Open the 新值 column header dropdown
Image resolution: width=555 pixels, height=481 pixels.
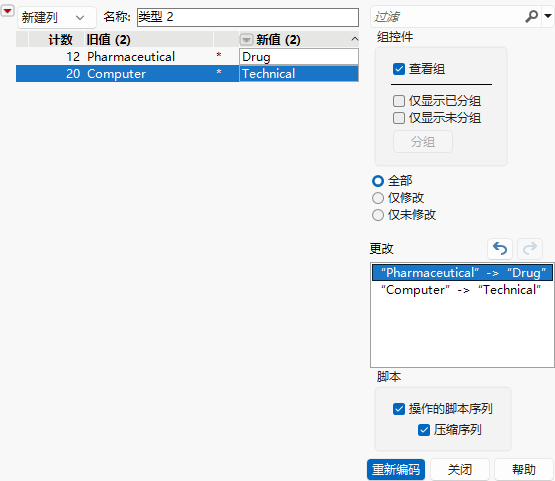246,39
